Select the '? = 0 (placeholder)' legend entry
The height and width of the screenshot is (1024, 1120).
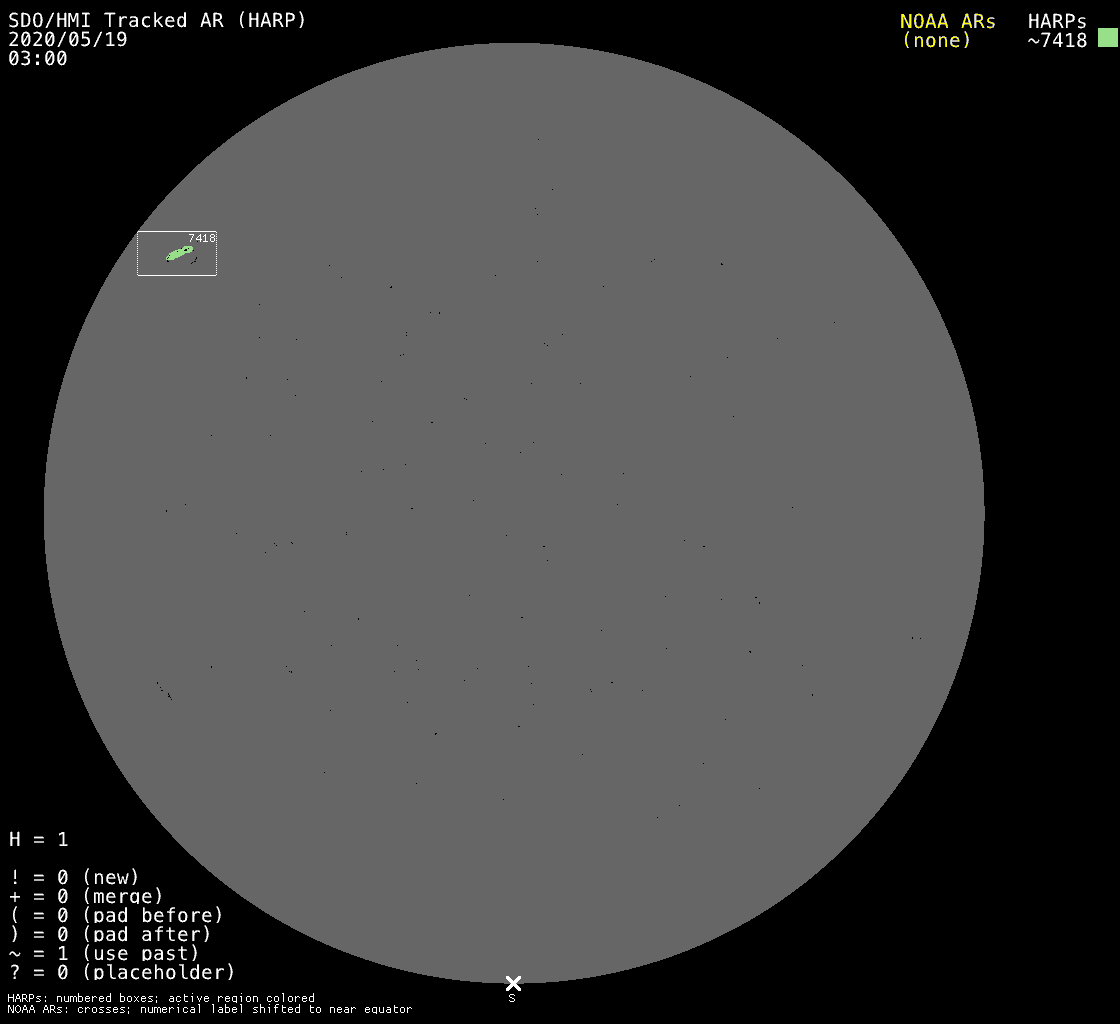click(122, 972)
